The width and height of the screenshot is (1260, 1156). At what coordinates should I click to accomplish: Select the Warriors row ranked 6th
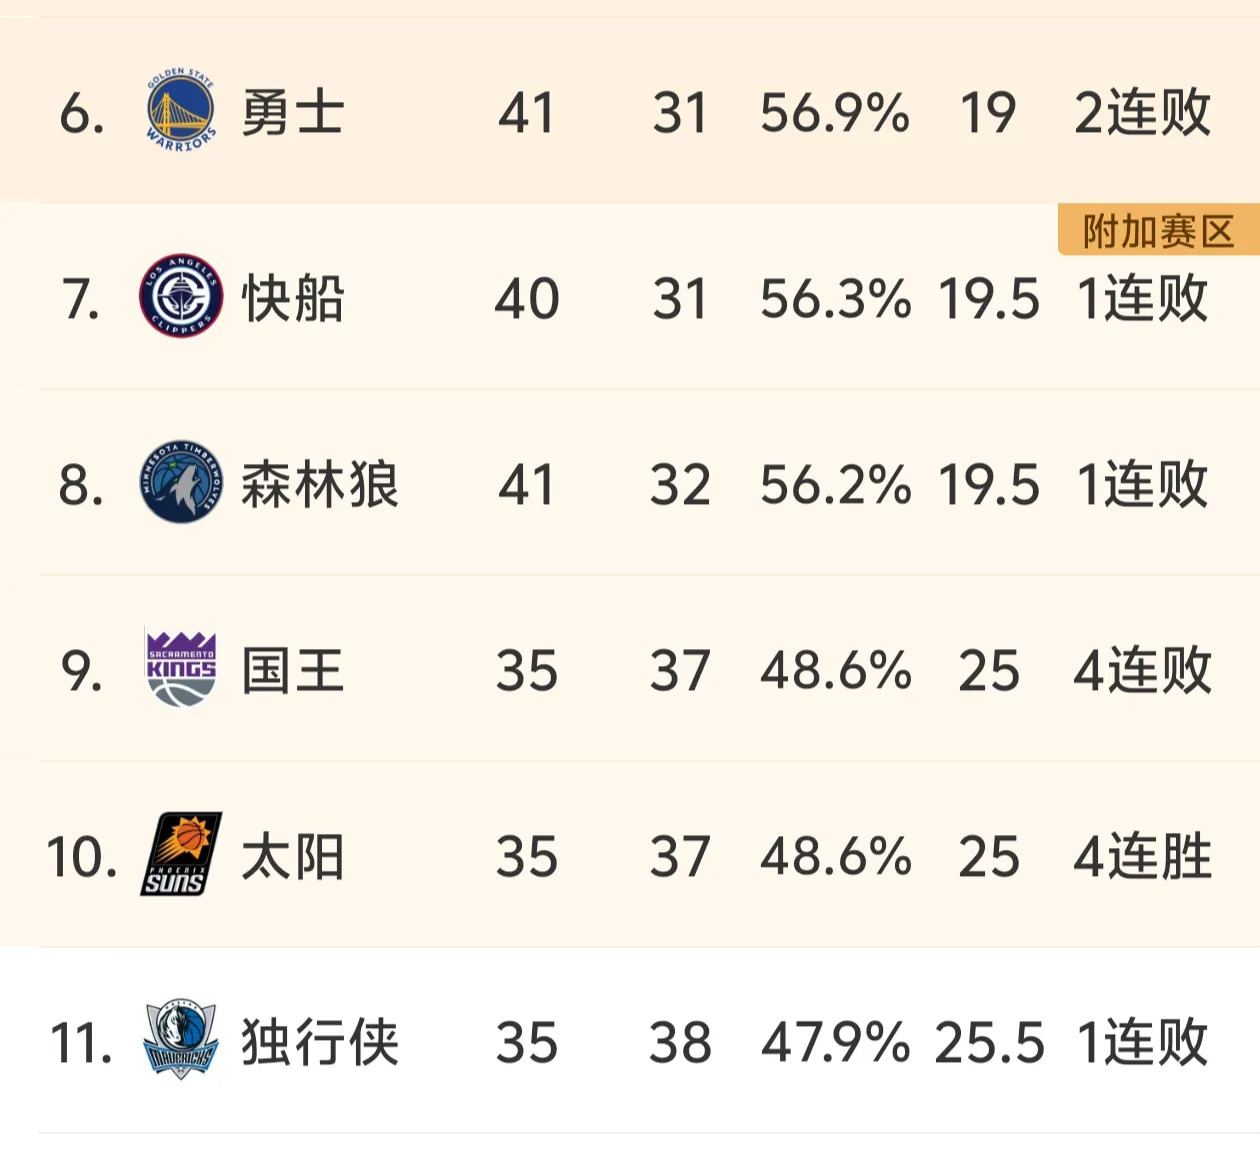coord(630,112)
